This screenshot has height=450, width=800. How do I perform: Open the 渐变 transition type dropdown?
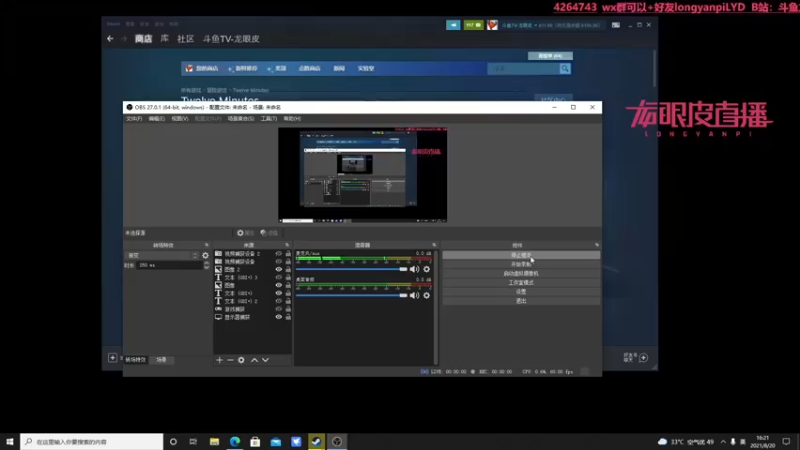(x=162, y=255)
